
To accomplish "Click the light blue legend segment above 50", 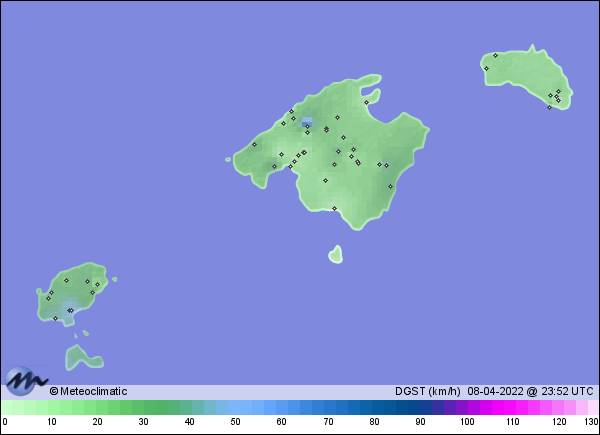I will 235,407.
